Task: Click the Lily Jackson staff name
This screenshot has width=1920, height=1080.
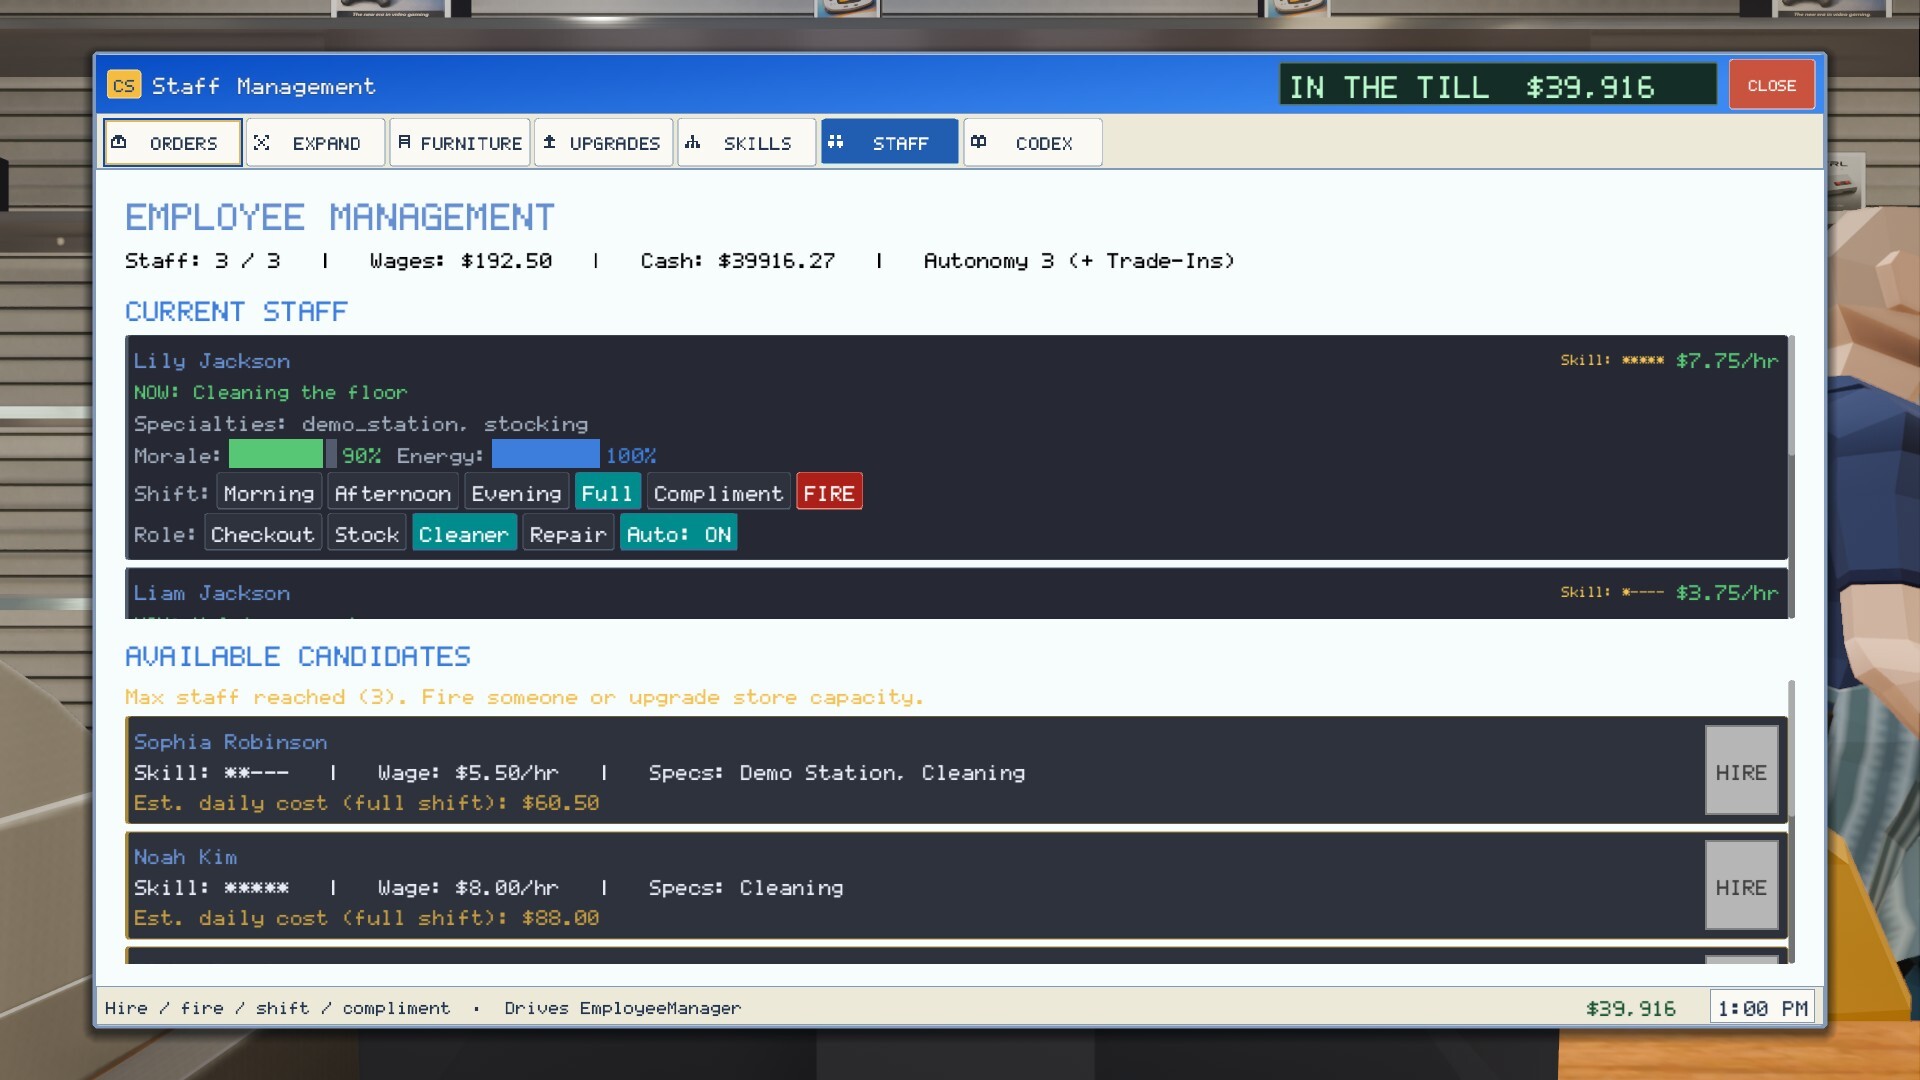Action: [x=212, y=361]
